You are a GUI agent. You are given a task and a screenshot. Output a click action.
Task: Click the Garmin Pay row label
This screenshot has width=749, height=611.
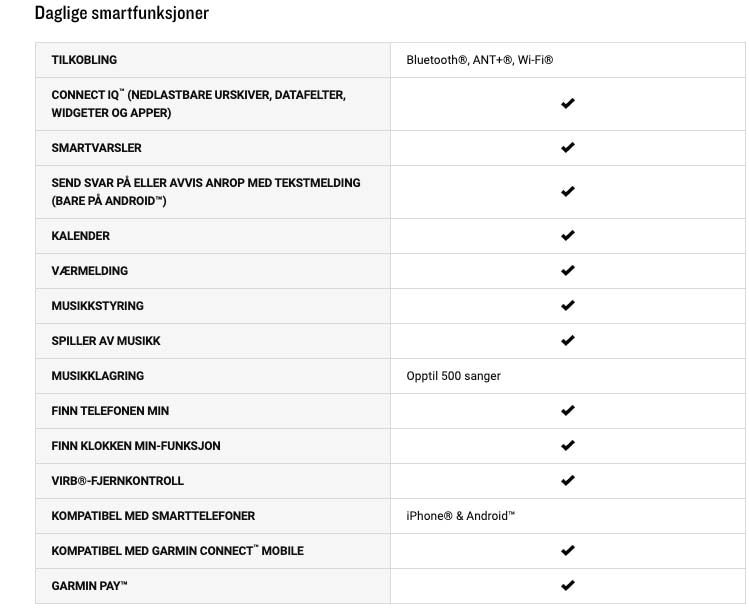click(89, 586)
